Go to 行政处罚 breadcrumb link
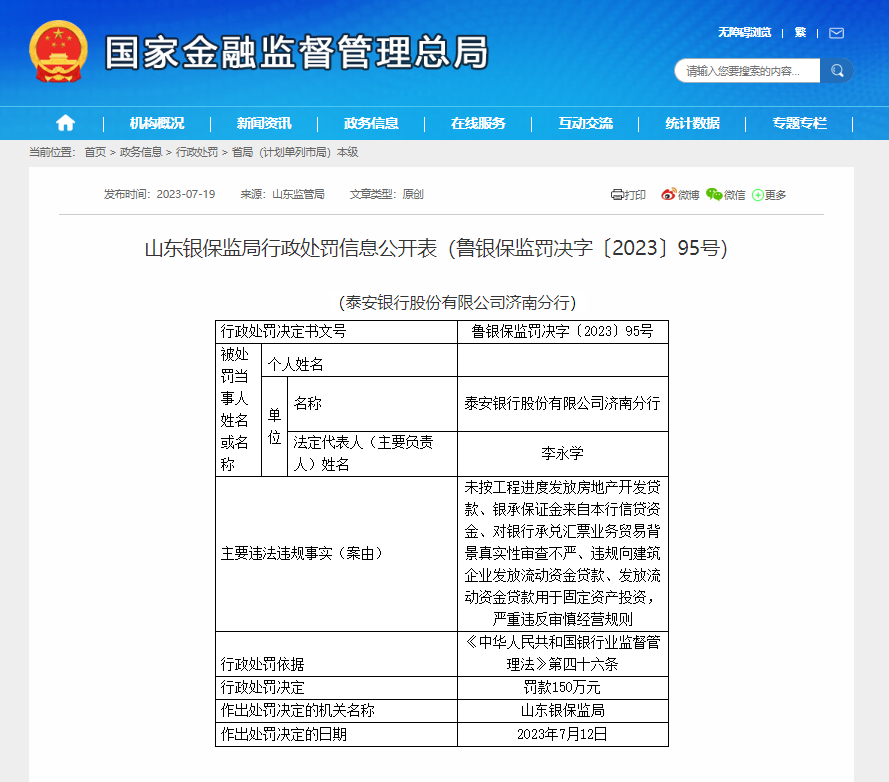Viewport: 889px width, 782px height. 197,152
